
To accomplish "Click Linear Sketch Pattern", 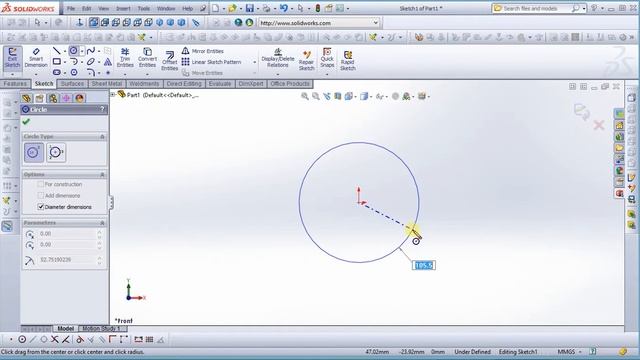I will pos(211,62).
